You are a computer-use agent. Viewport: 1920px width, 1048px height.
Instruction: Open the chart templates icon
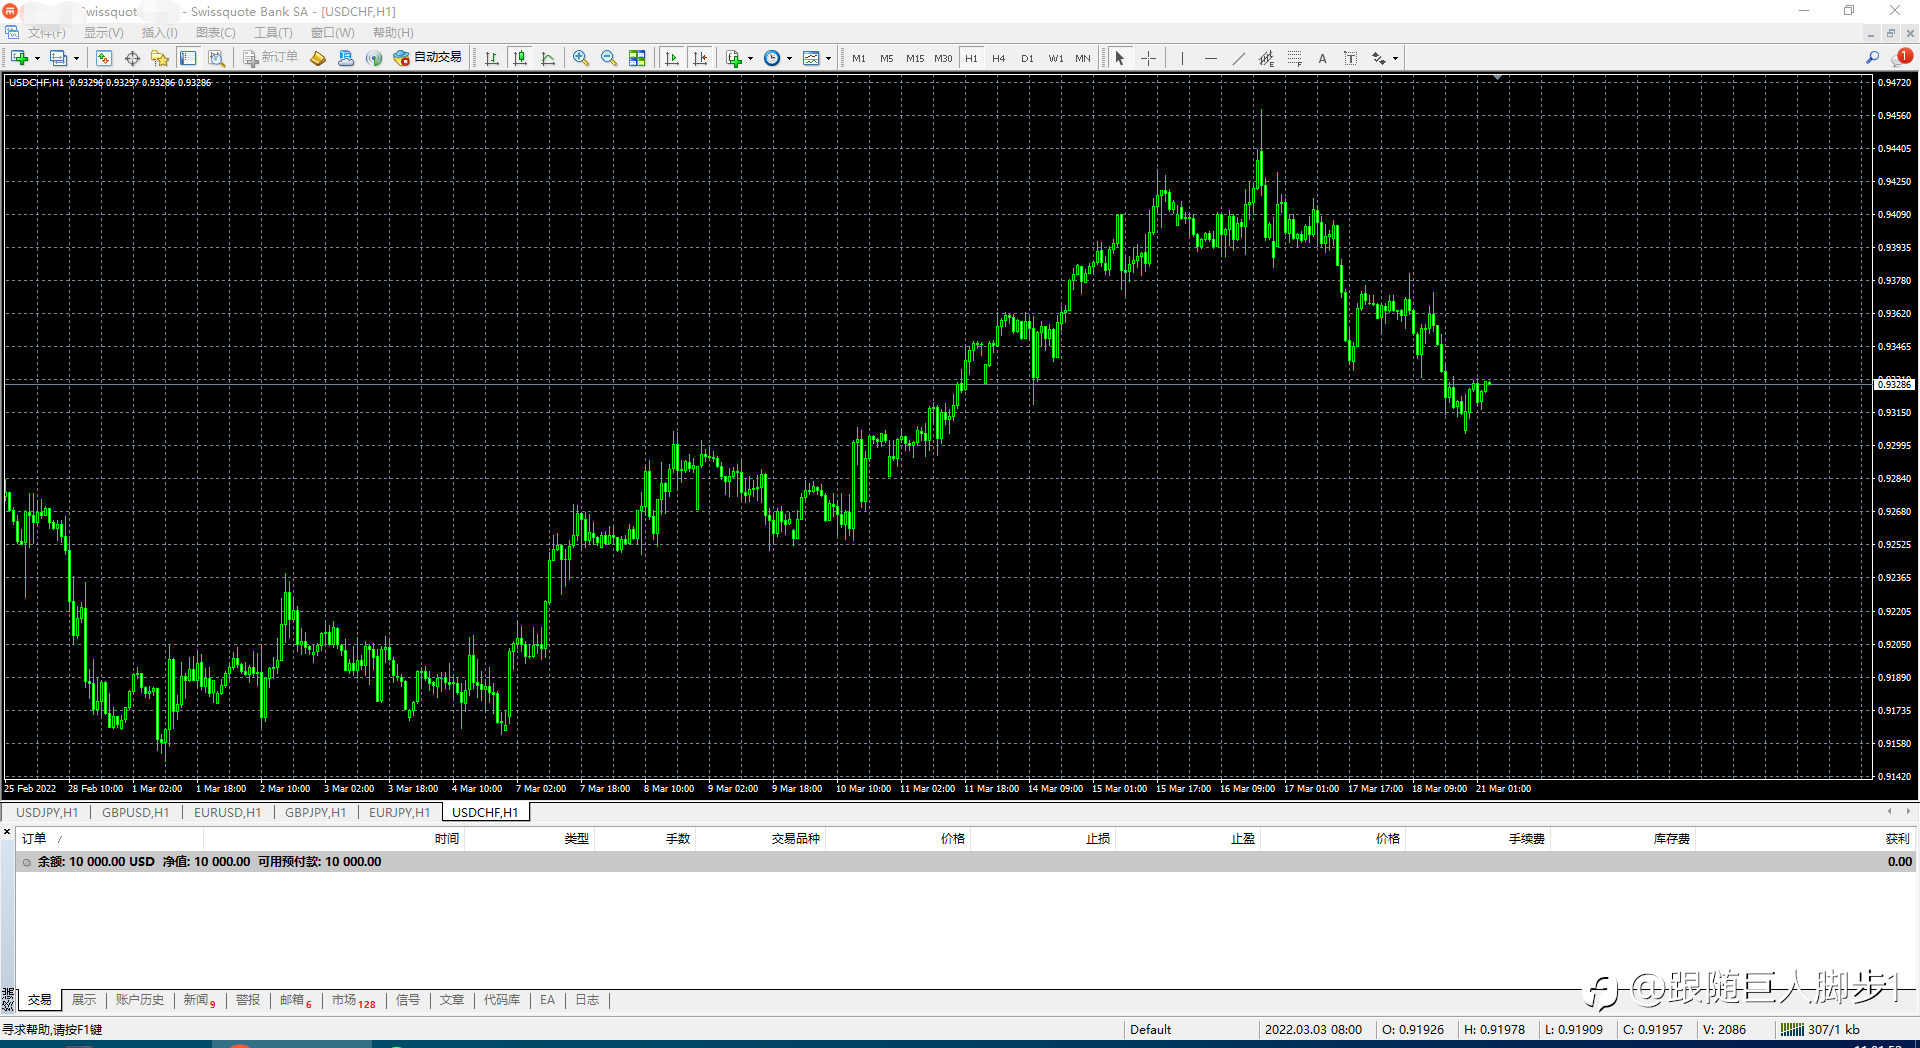click(811, 58)
